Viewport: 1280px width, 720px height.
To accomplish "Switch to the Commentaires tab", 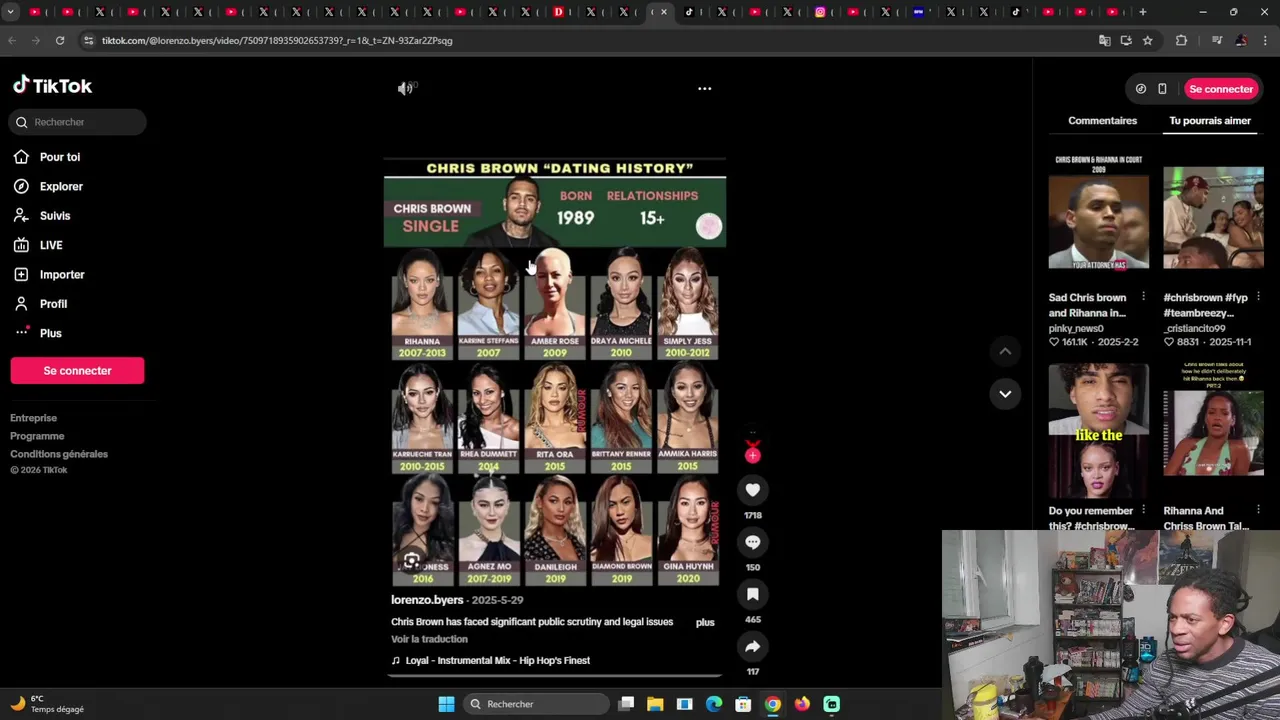I will click(1102, 120).
